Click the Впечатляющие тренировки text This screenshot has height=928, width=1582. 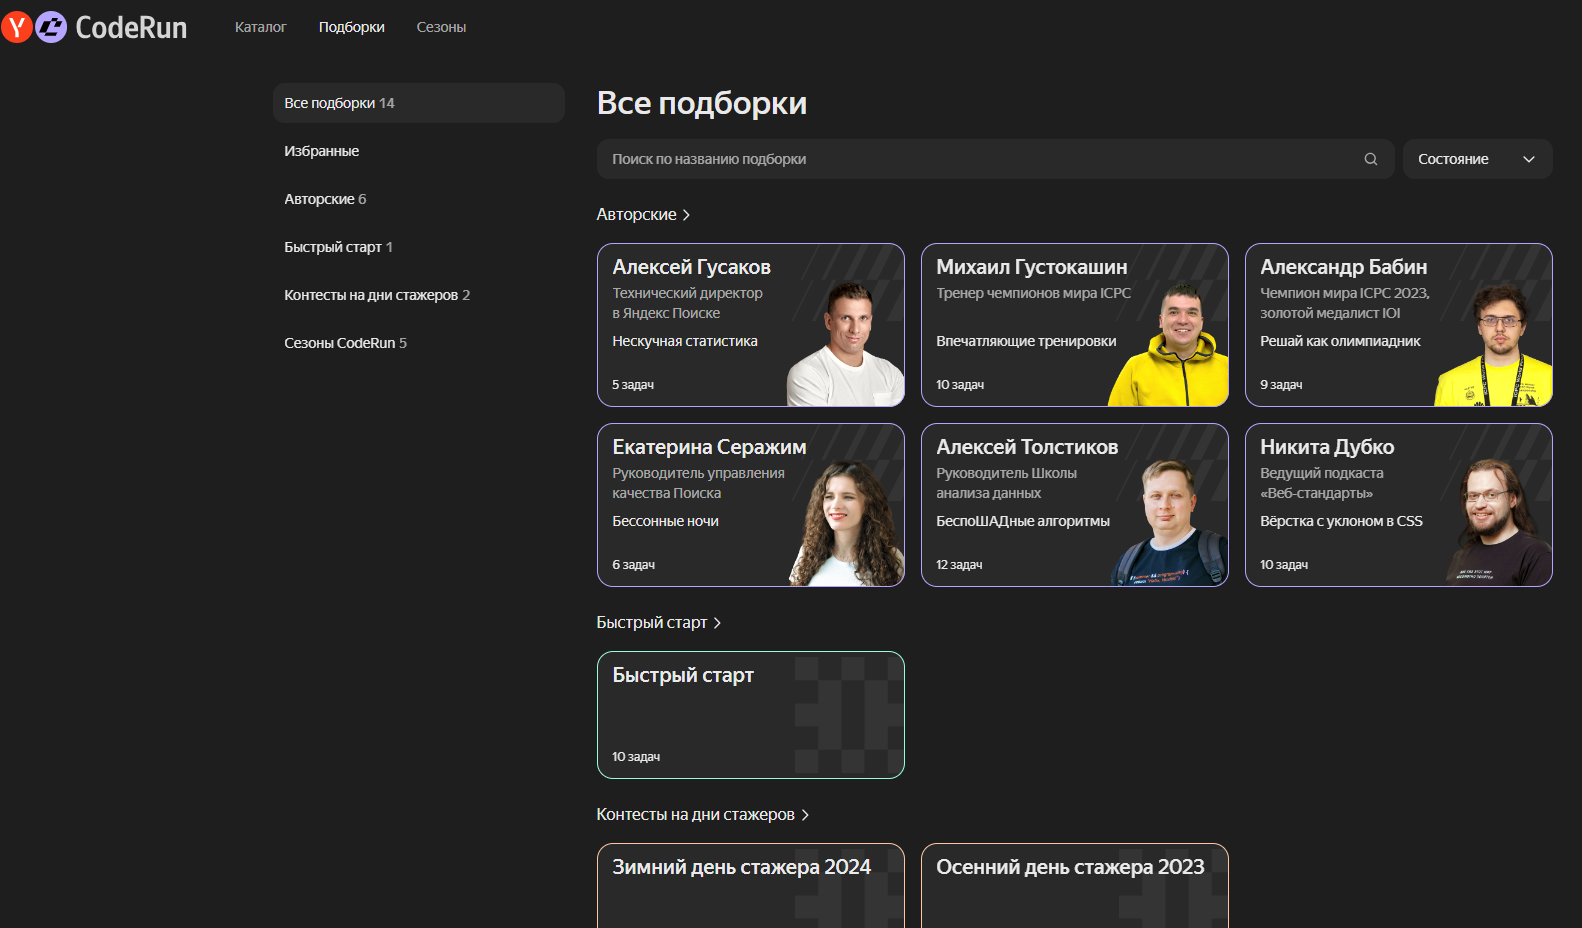(x=1026, y=341)
